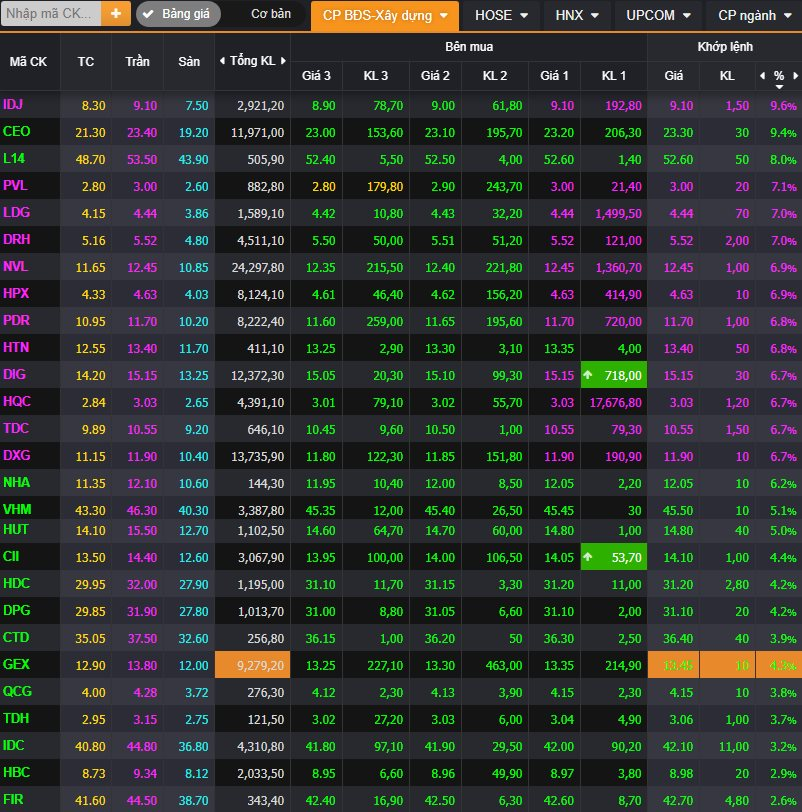Select the highlighted GEX total volume cell
802x812 pixels.
coord(253,664)
